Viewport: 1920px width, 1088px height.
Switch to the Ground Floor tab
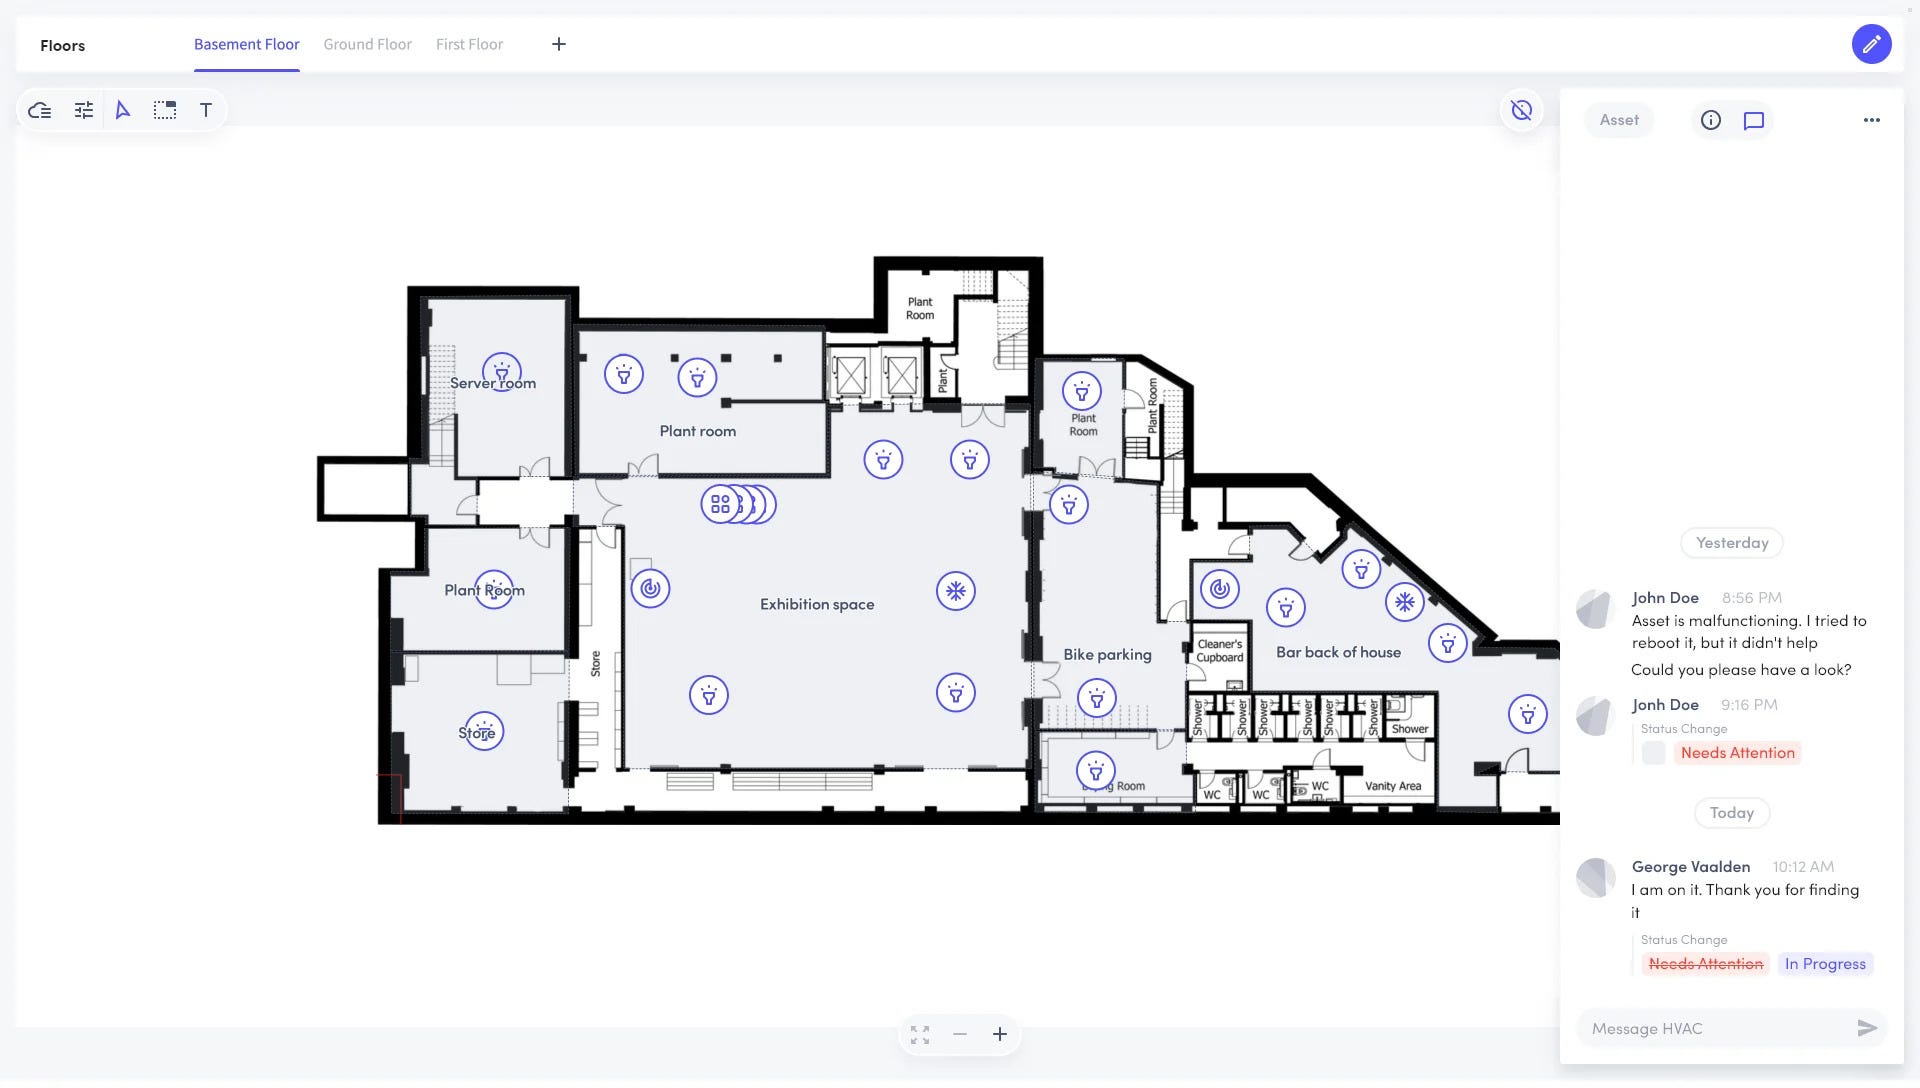(x=367, y=44)
